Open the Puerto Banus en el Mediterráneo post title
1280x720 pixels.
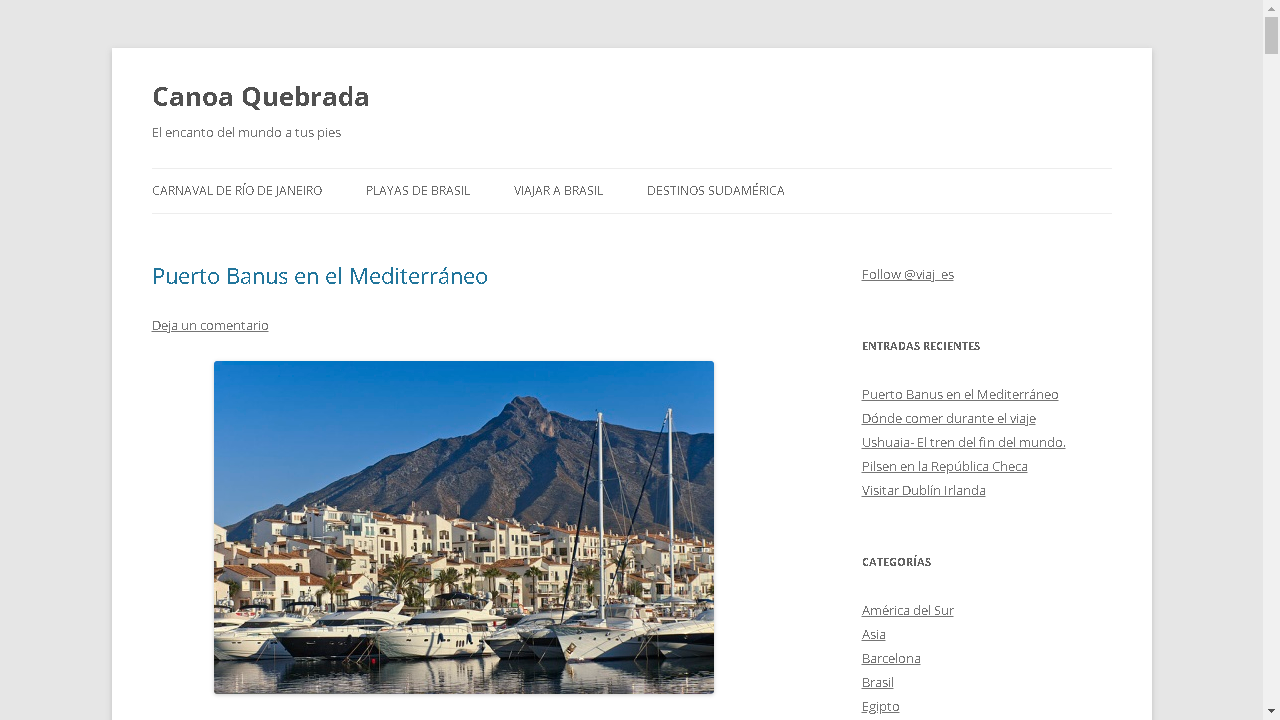320,276
